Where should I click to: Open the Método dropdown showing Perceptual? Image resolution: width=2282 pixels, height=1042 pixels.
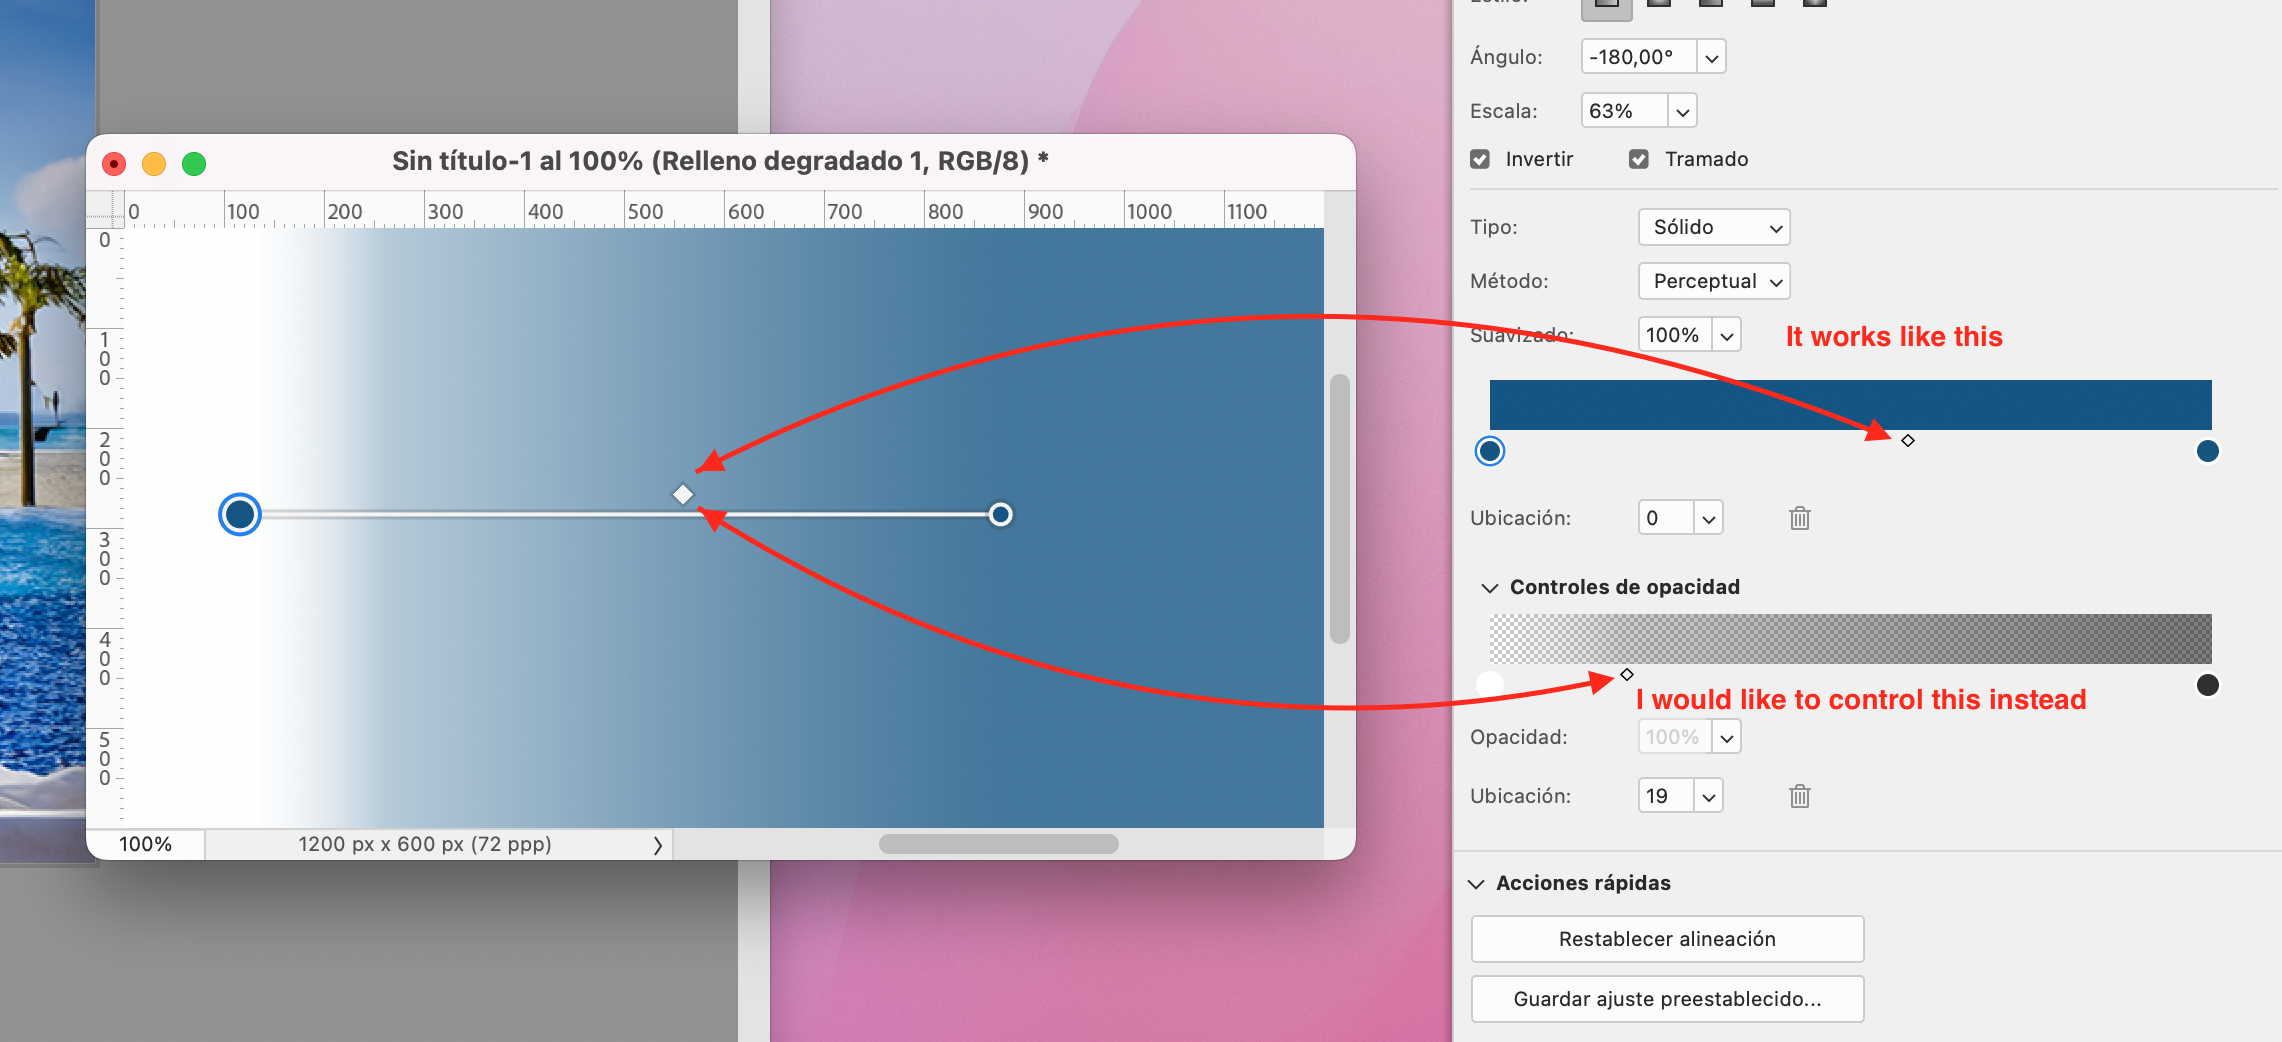click(x=1713, y=281)
